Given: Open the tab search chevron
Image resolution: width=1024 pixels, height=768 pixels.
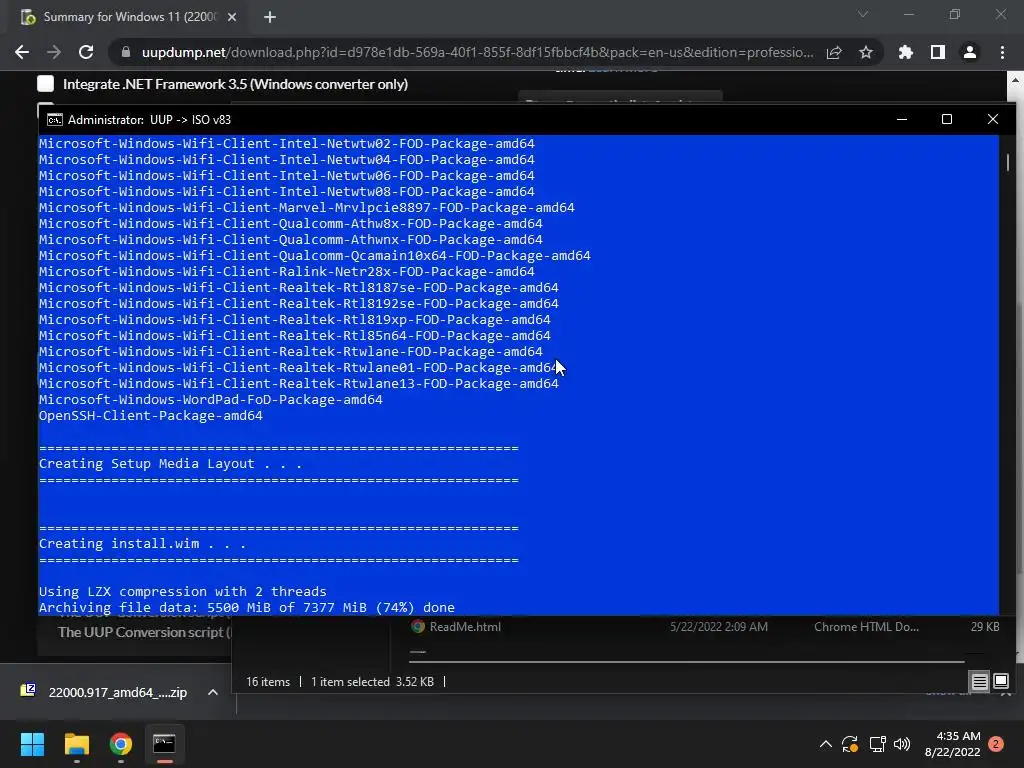Looking at the screenshot, I should [x=863, y=14].
